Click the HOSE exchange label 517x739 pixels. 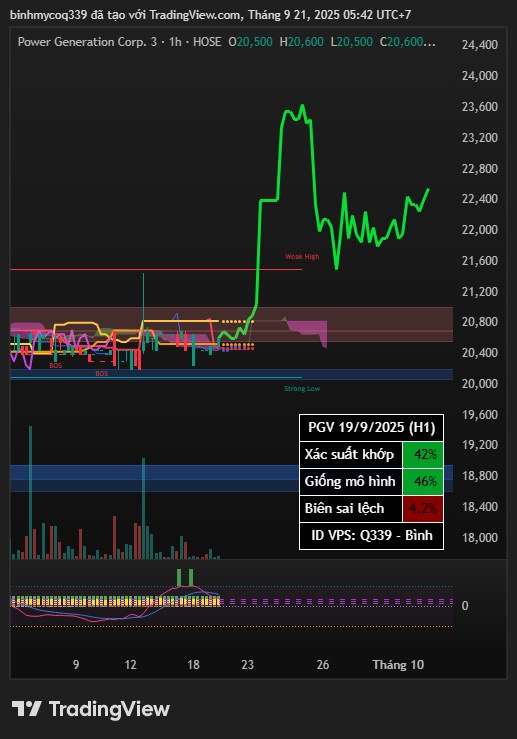click(207, 41)
